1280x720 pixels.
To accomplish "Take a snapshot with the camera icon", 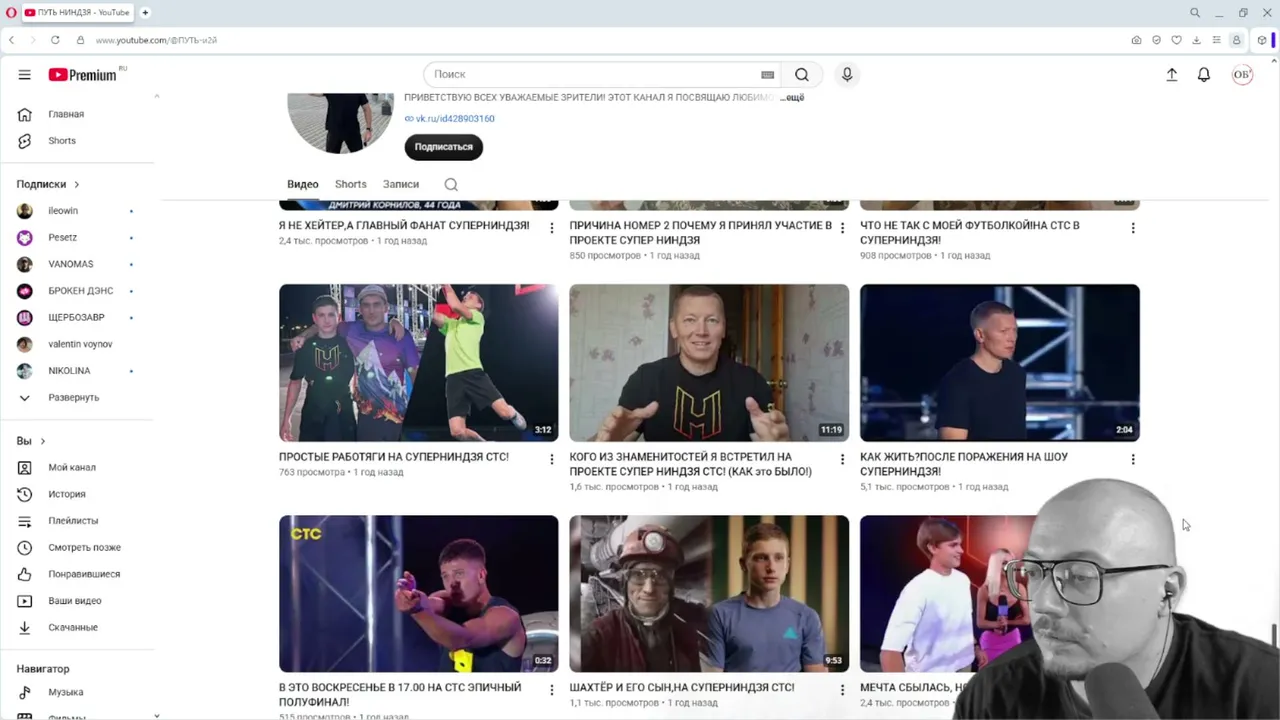I will (1136, 40).
